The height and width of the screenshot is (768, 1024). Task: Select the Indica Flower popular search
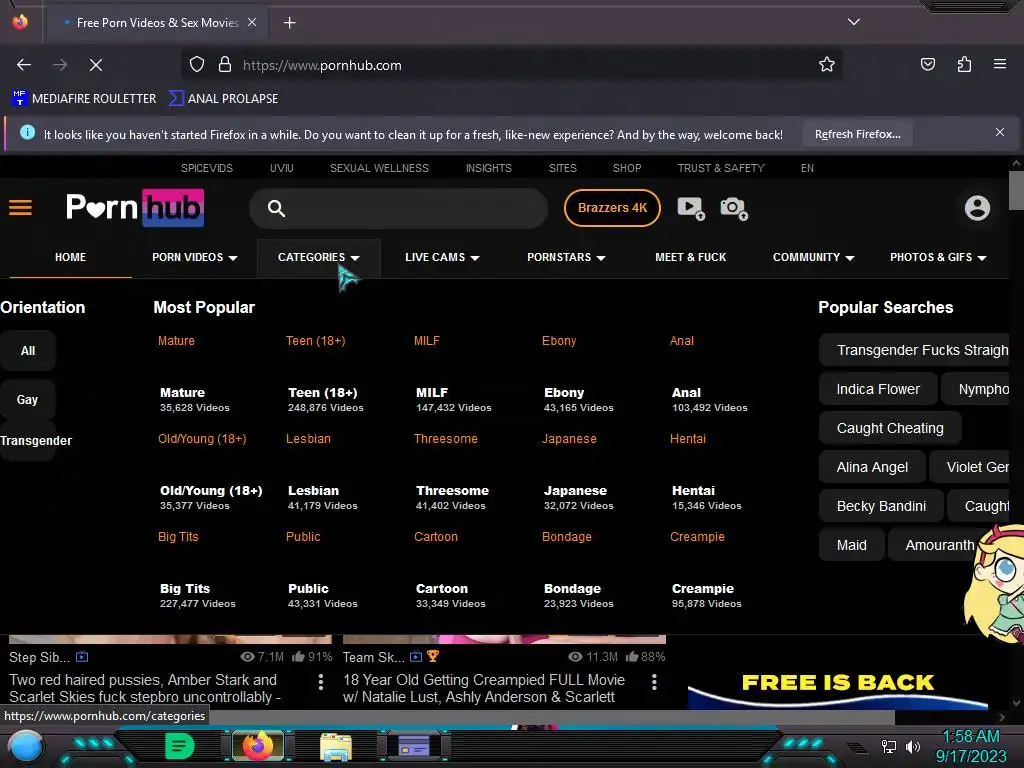click(x=878, y=389)
